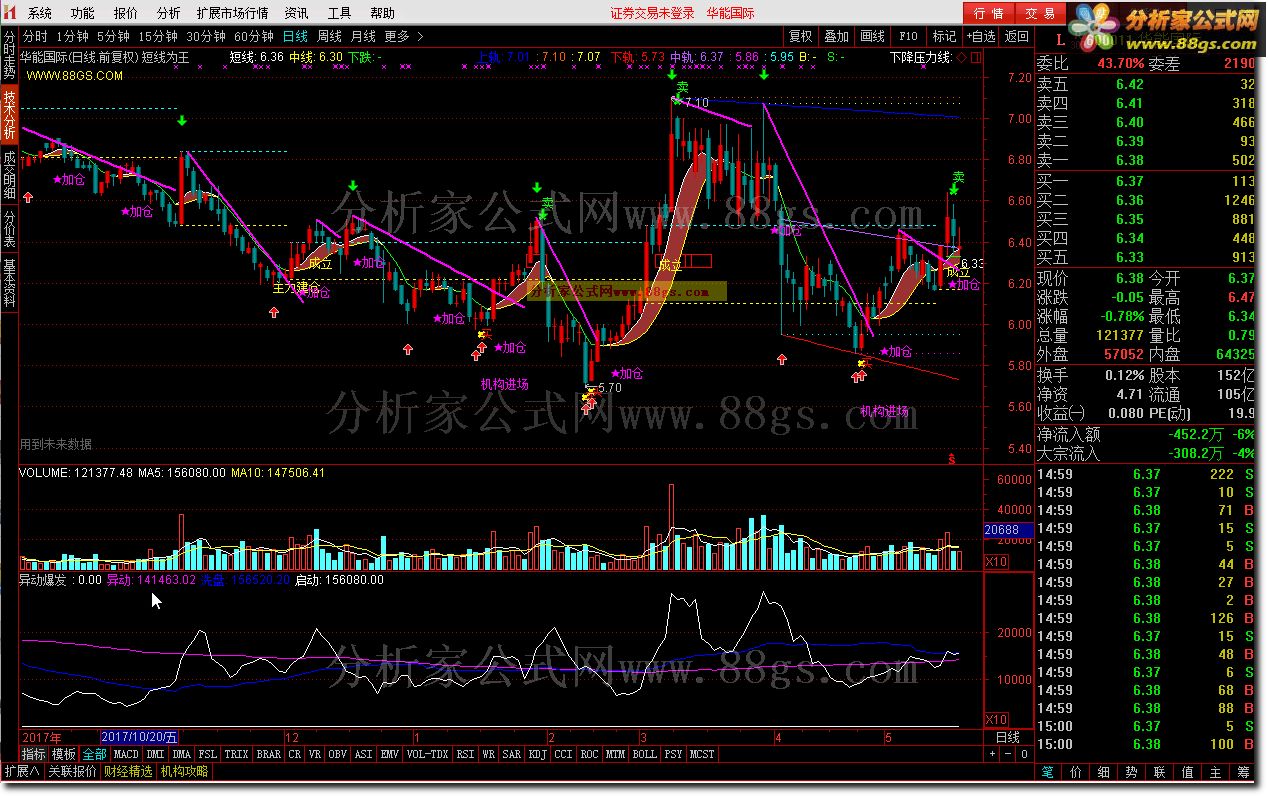Open the 系统 menu

click(40, 13)
